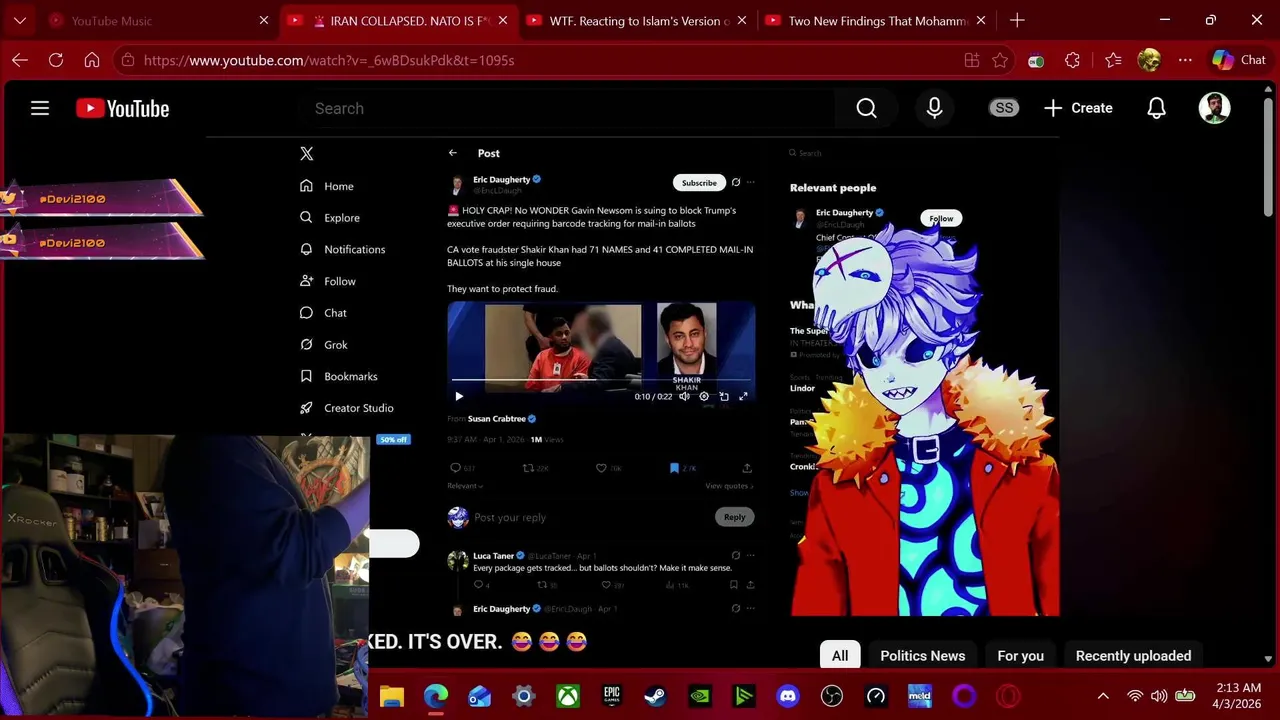This screenshot has height=720, width=1280.
Task: Open the YouTube account avatar menu
Action: [1214, 108]
